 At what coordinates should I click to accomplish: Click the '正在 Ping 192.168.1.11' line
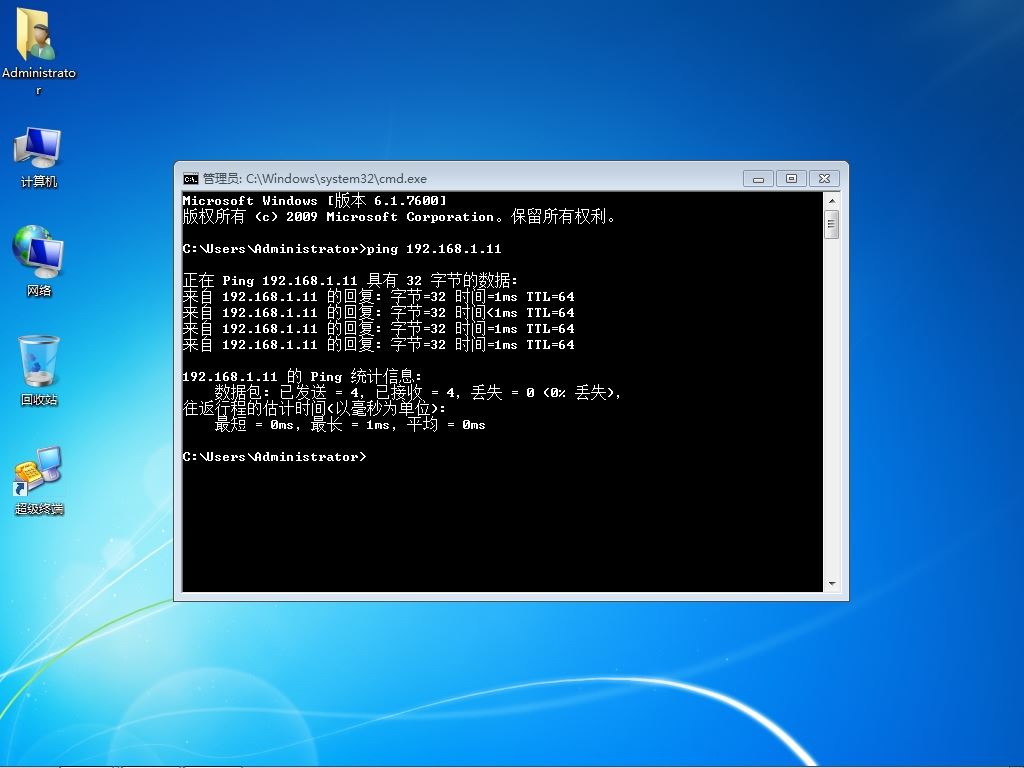(x=350, y=281)
